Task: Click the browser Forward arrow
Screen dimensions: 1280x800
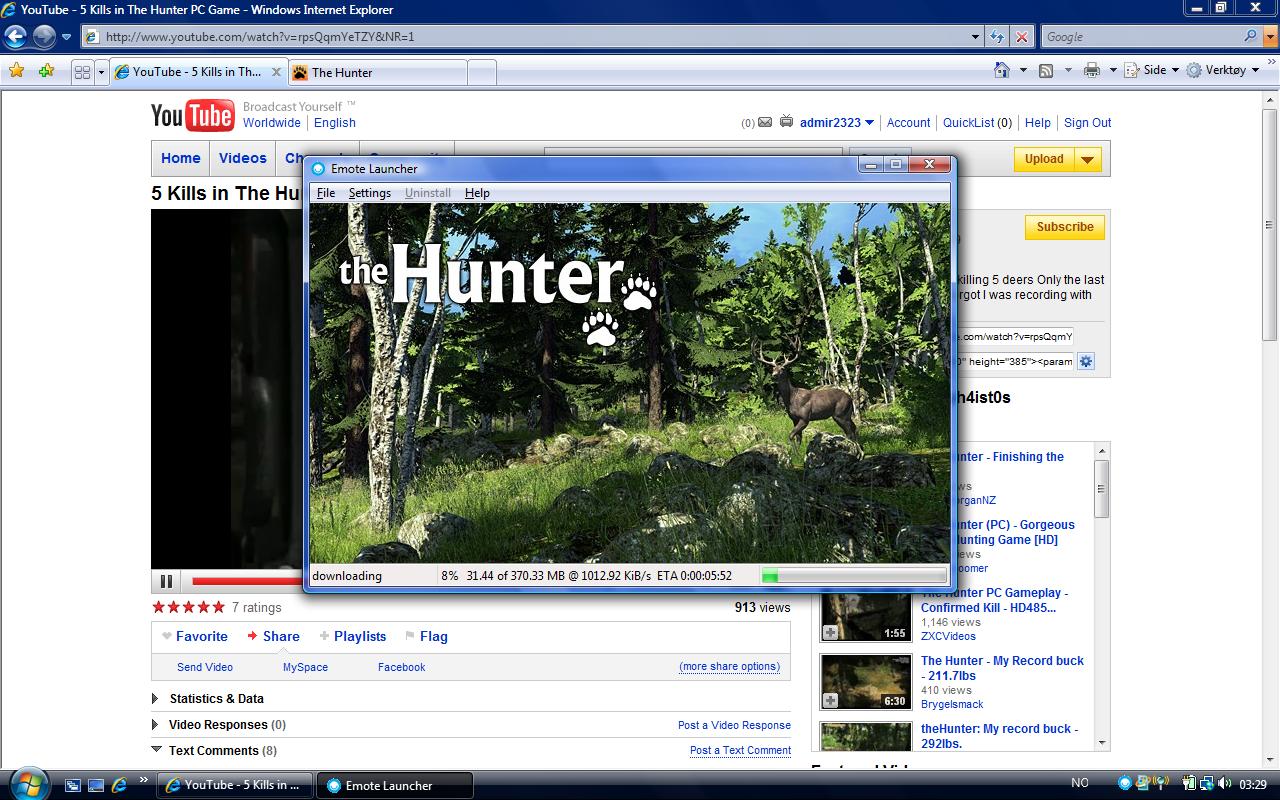Action: (x=44, y=37)
